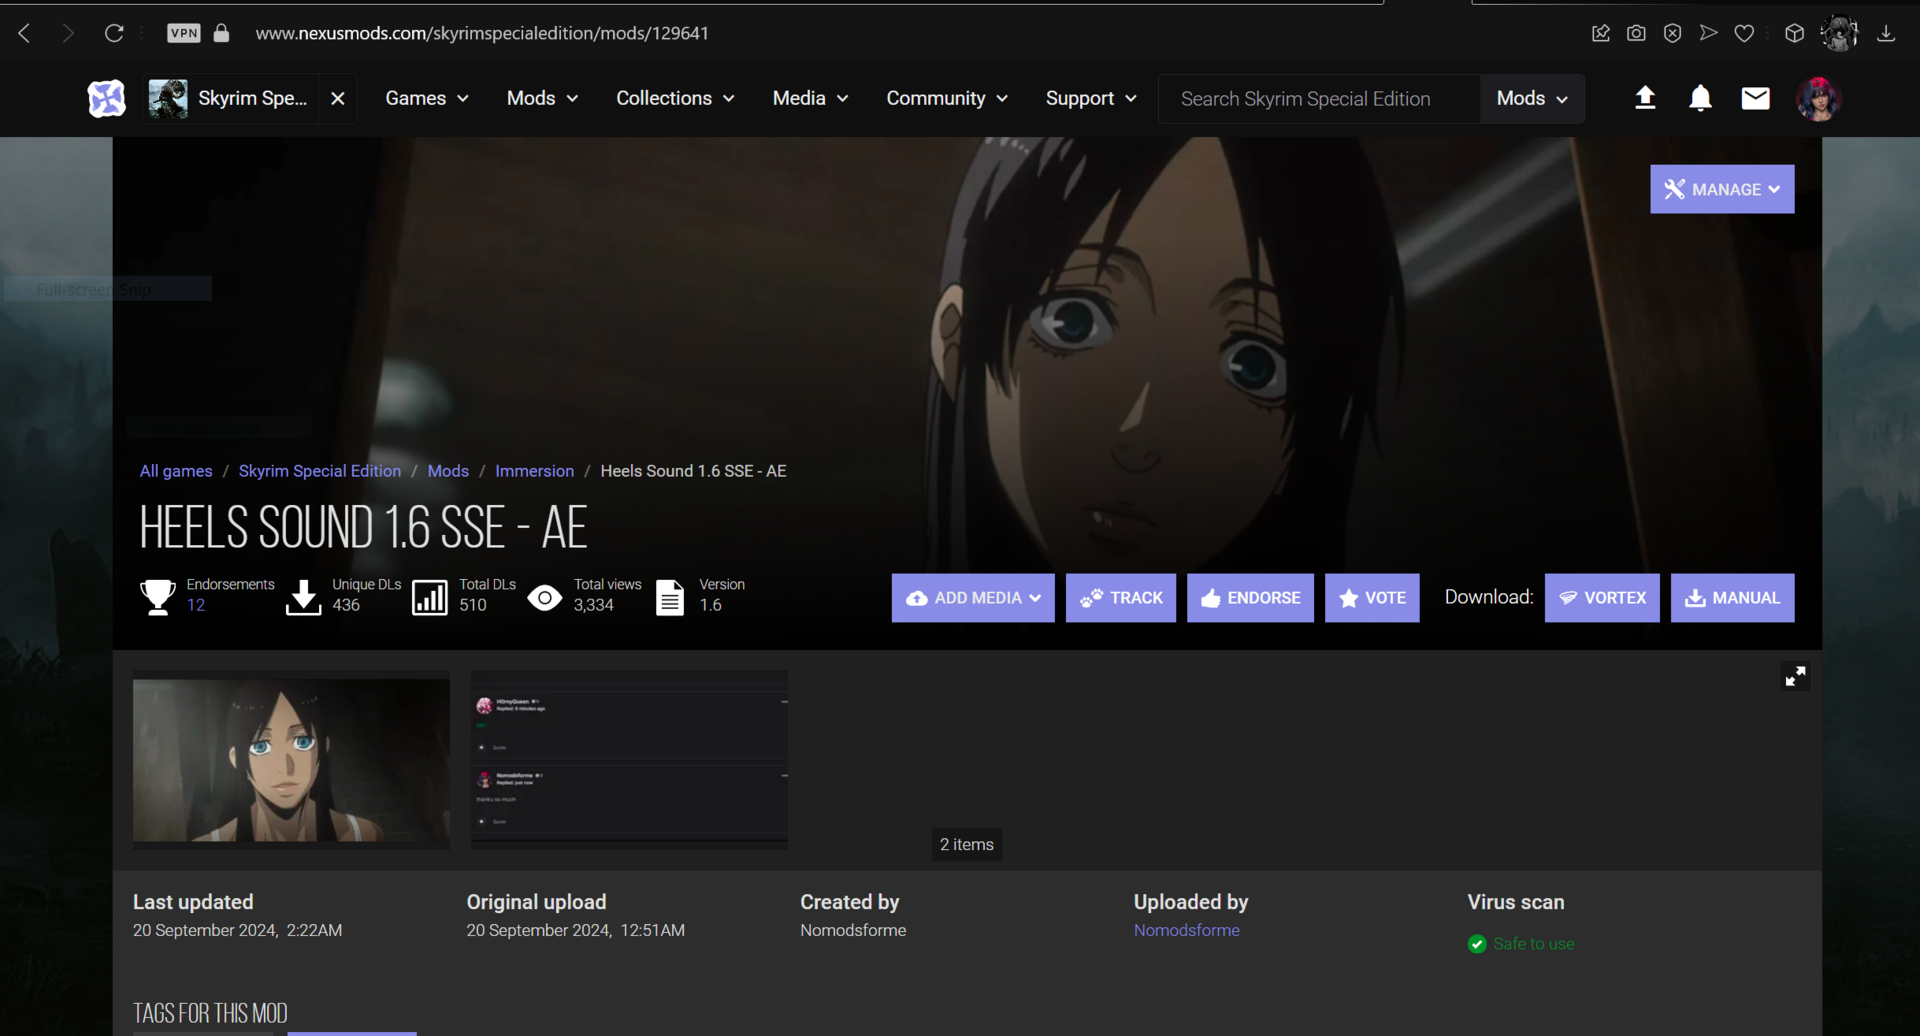
Task: Track this mod
Action: tap(1121, 598)
